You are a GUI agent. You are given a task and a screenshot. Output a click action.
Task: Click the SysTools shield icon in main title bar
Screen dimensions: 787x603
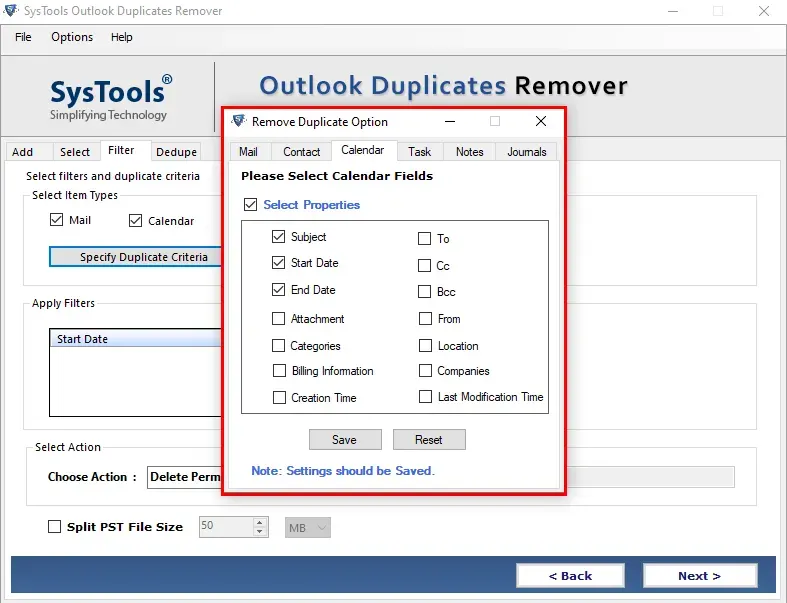pos(11,10)
